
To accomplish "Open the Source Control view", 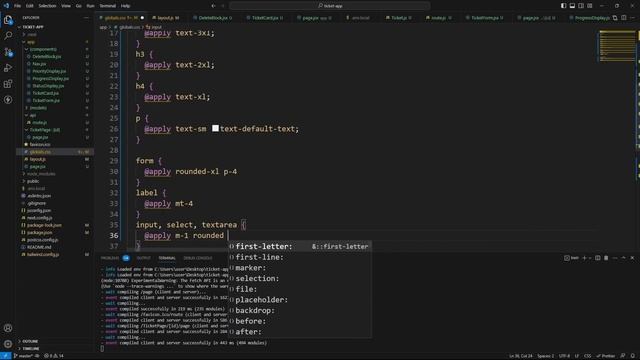I will click(8, 52).
